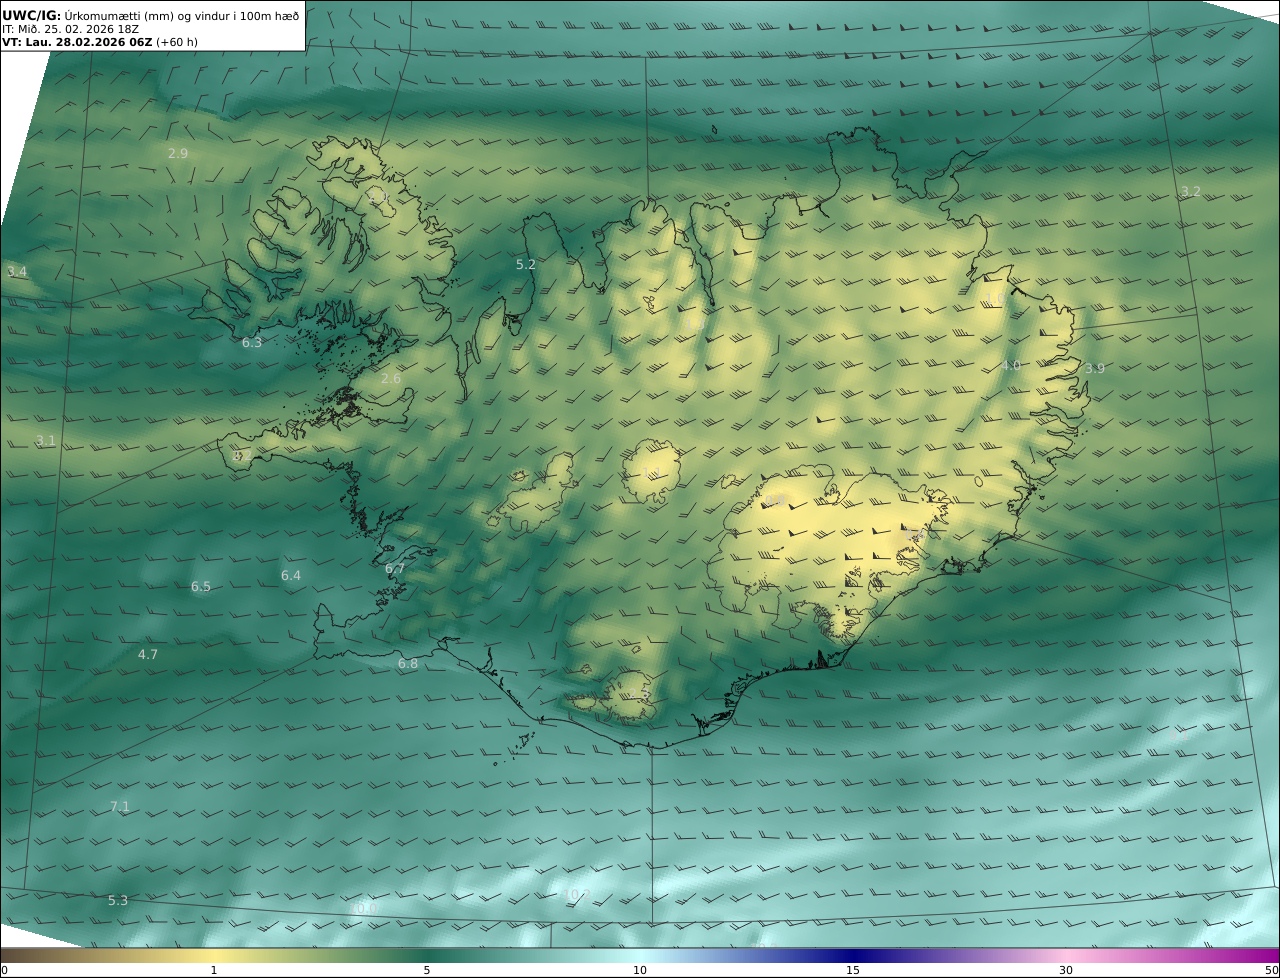Click the 10 tick on the colorbar
Screen dimensions: 1280x978
point(640,970)
